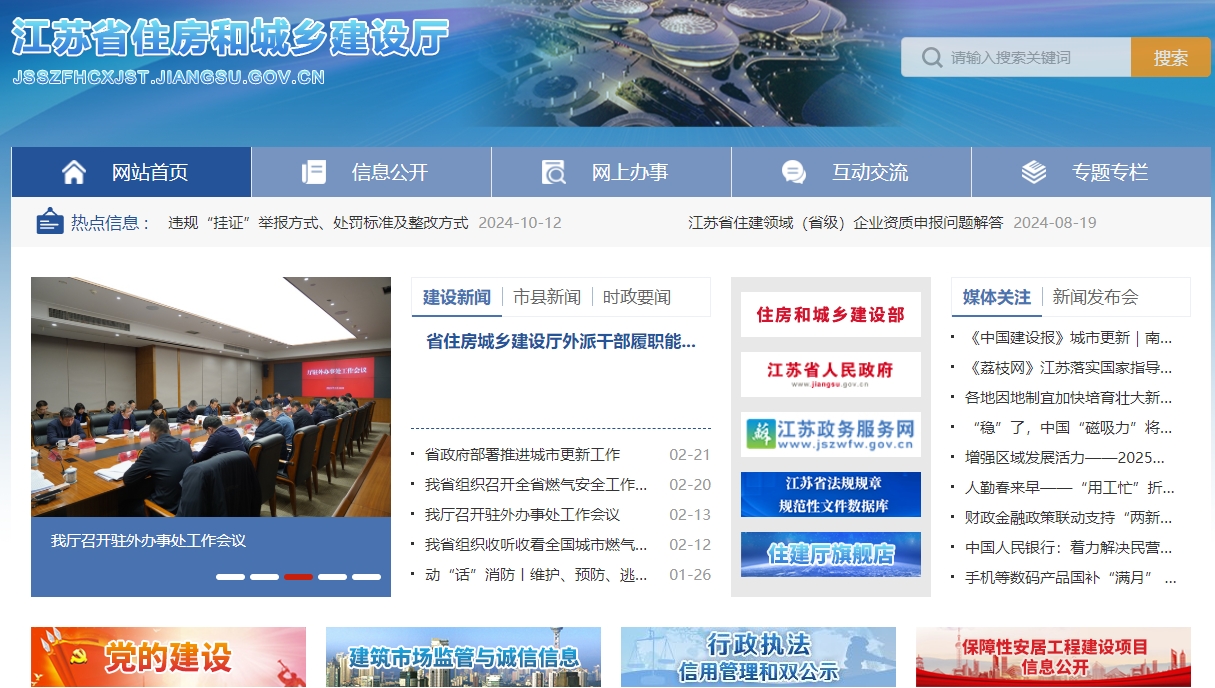The image size is (1215, 688).
Task: Open the 新闻发布会 tab
Action: click(1094, 296)
